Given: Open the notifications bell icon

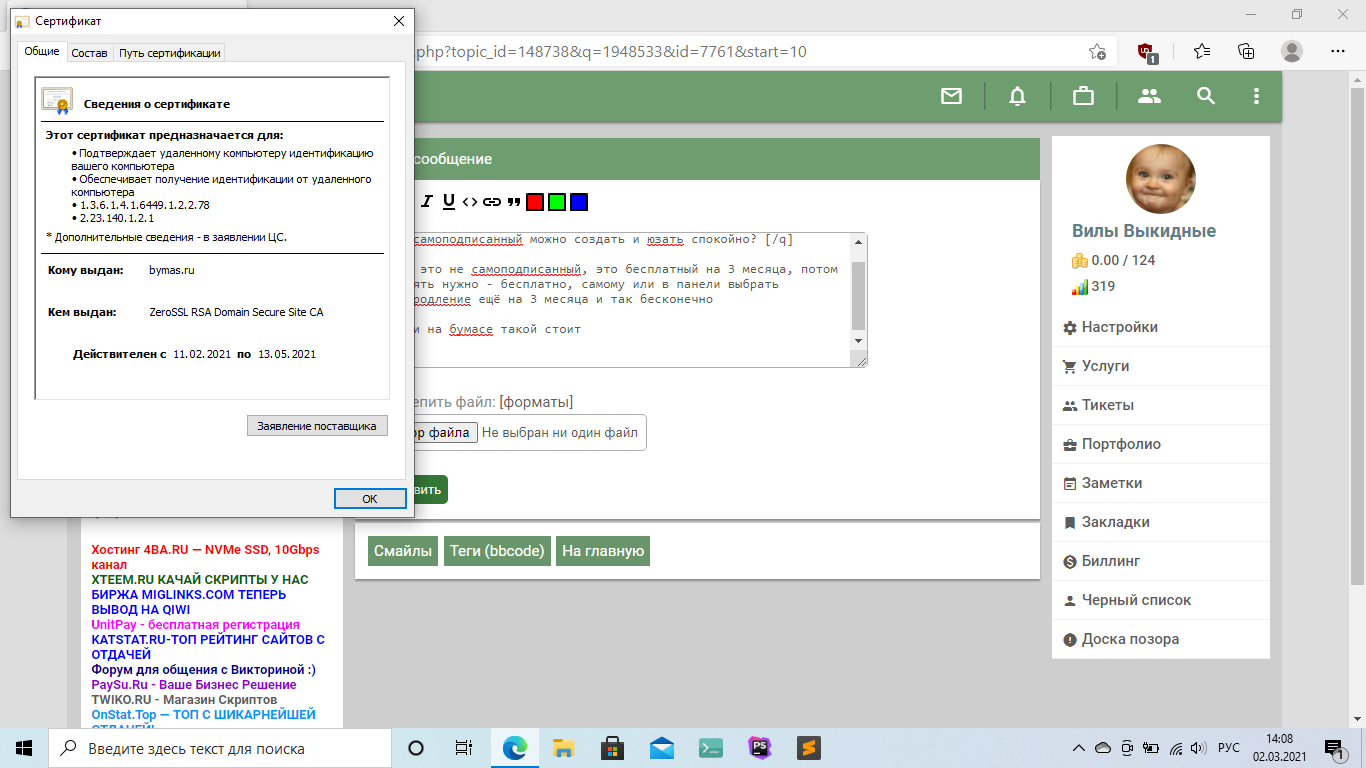Looking at the screenshot, I should 1017,96.
